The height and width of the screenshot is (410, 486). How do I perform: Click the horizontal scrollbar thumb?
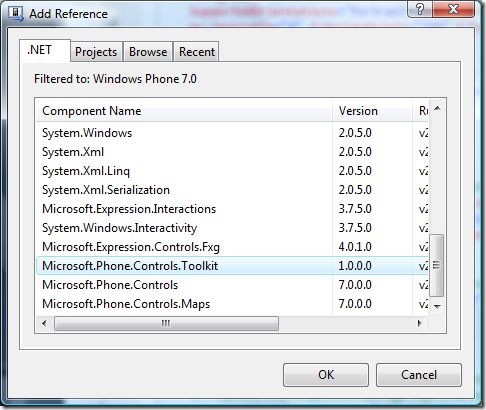pos(166,323)
